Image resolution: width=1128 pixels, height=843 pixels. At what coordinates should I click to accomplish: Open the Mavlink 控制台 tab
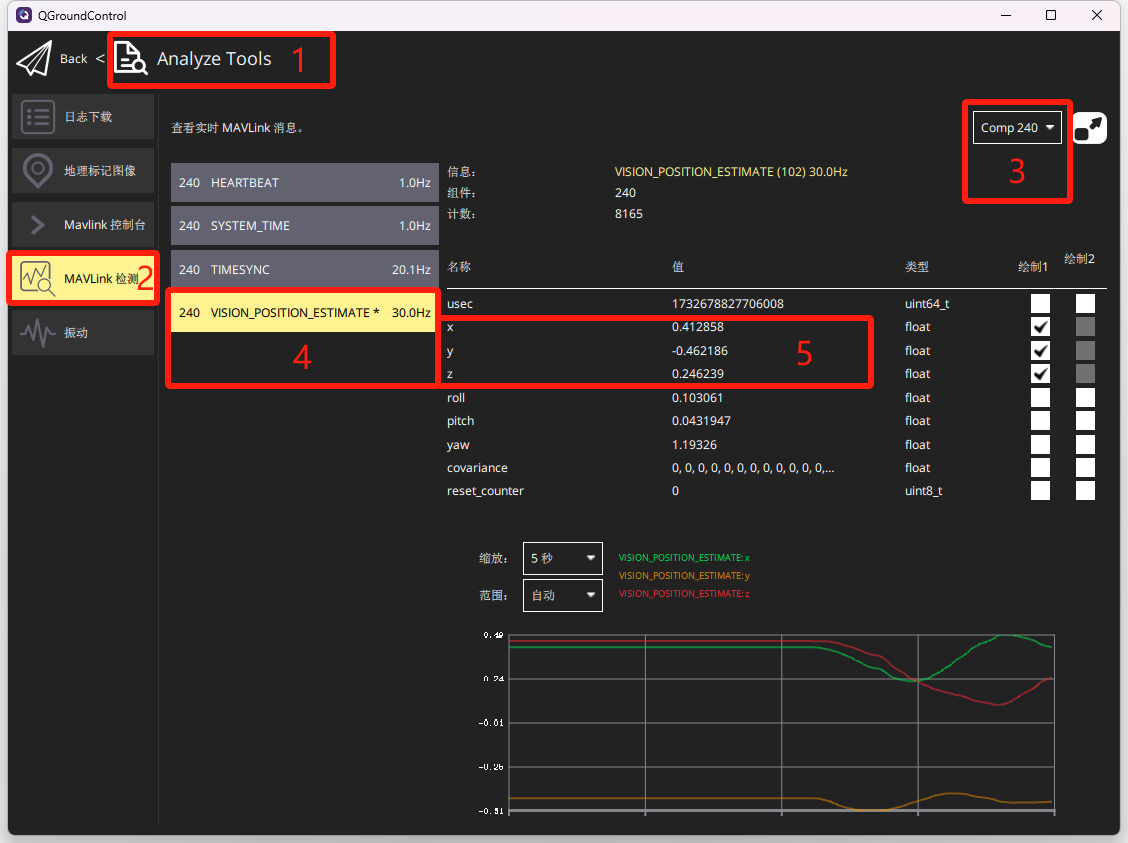click(83, 225)
